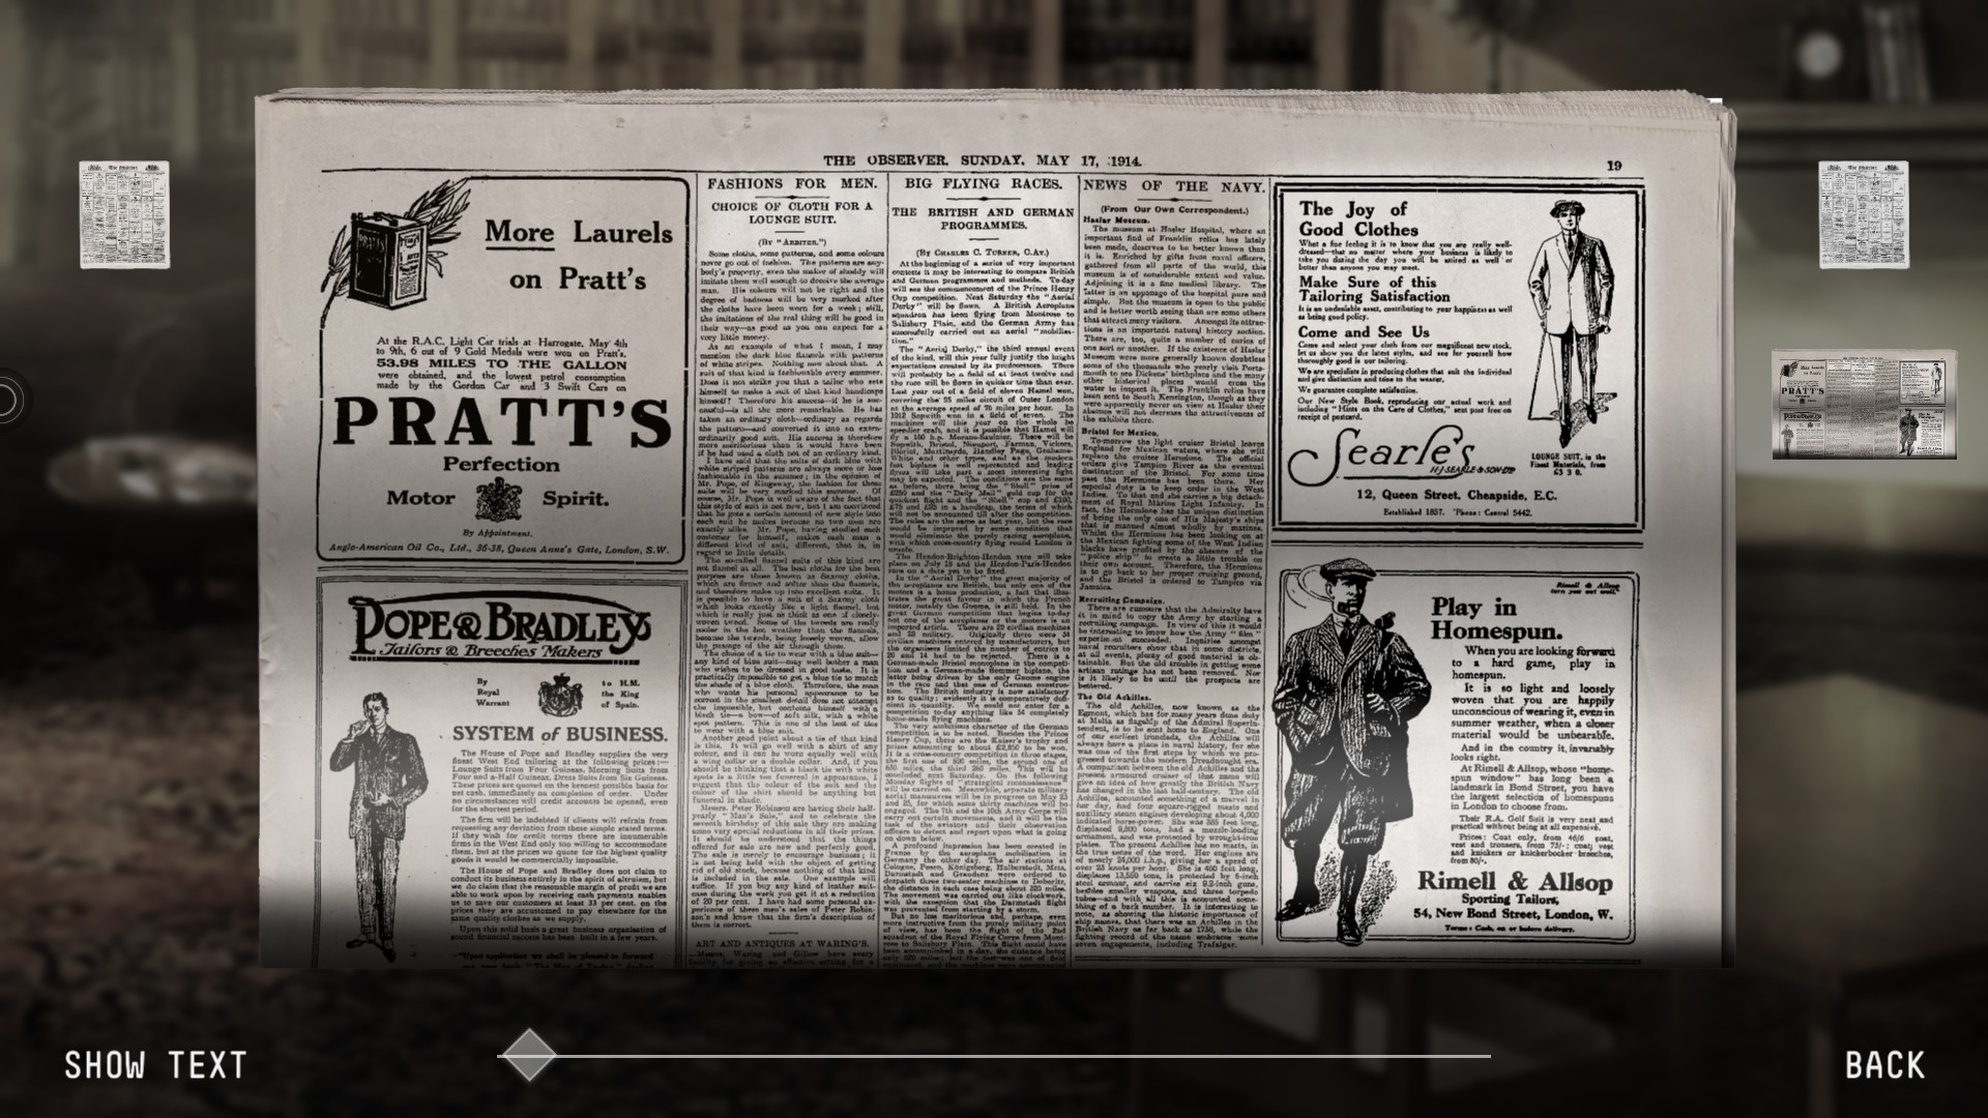Click the 'FASHIONS FOR MEN.' column heading
The width and height of the screenshot is (1988, 1118).
(792, 184)
